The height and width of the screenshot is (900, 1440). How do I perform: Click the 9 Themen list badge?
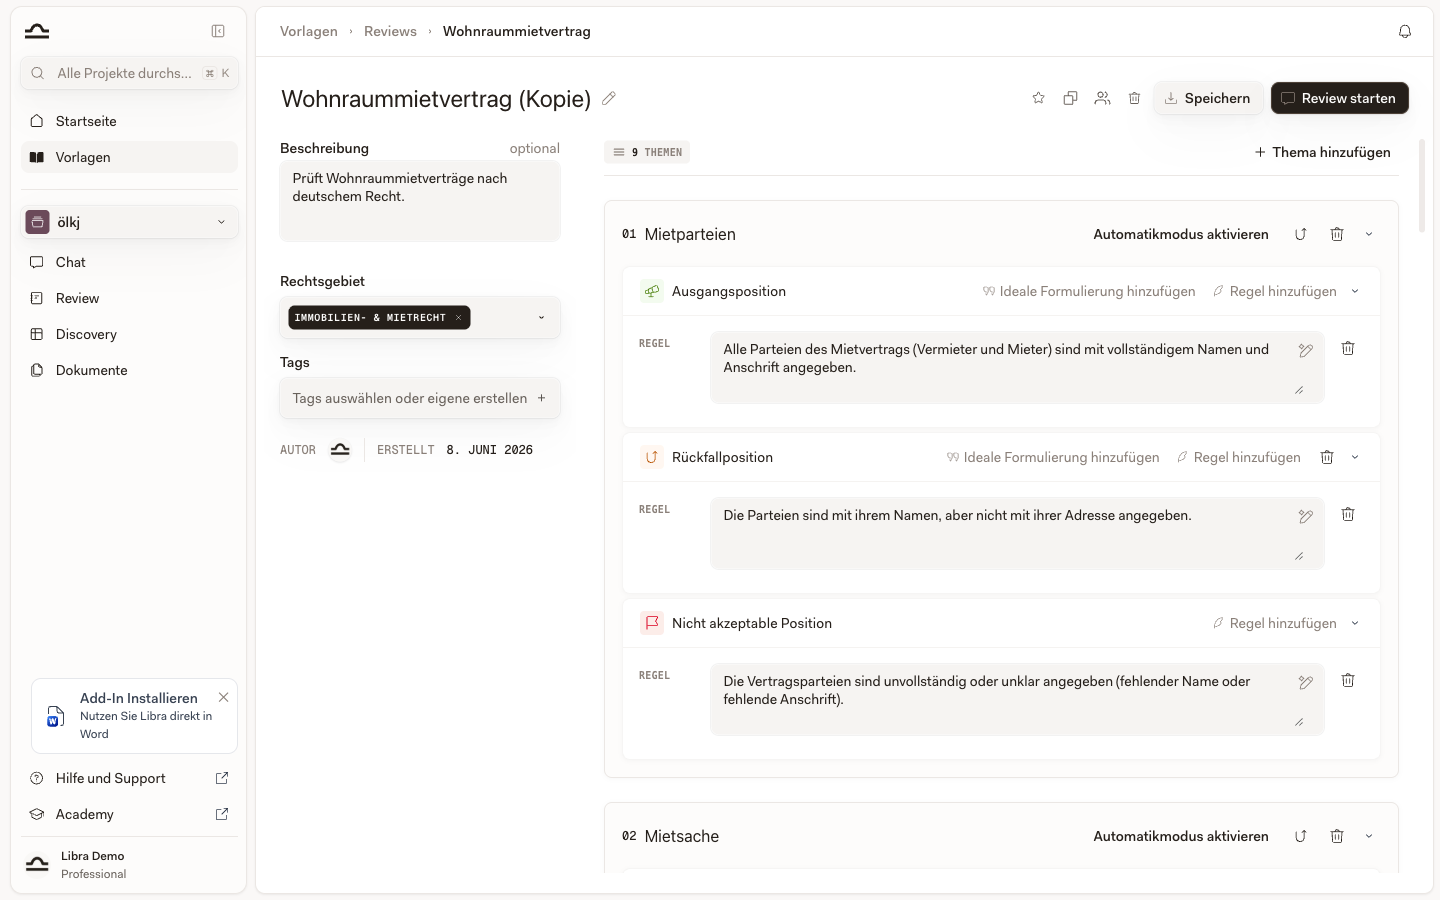(x=647, y=152)
